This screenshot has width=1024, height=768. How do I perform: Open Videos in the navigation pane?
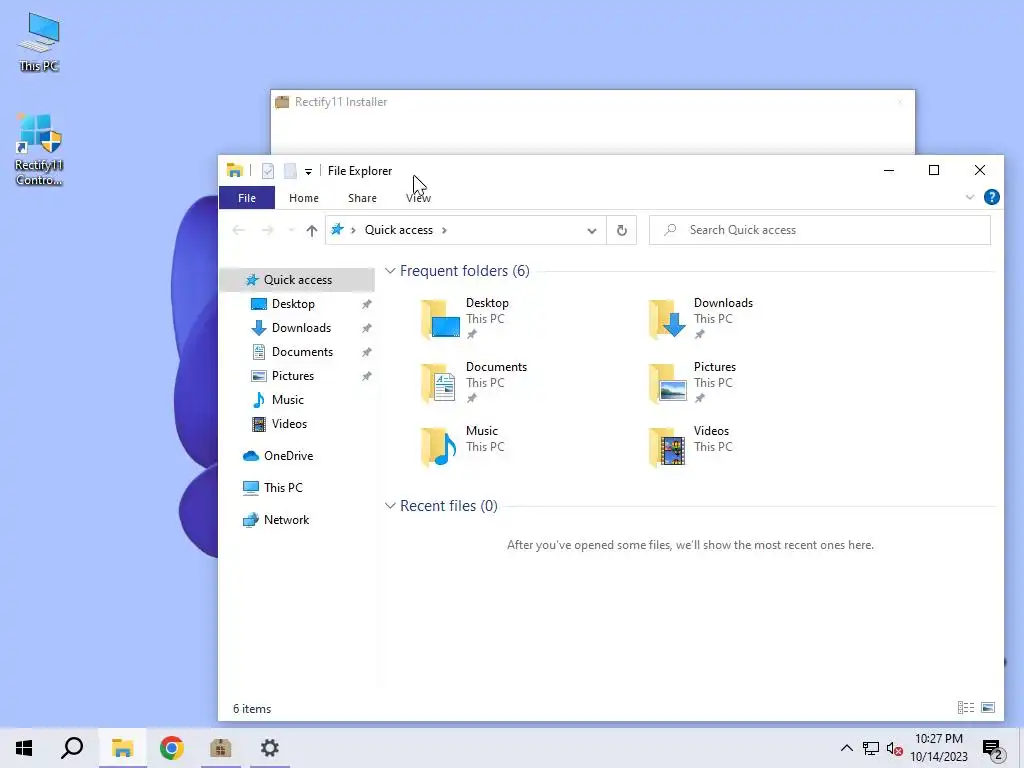tap(289, 424)
